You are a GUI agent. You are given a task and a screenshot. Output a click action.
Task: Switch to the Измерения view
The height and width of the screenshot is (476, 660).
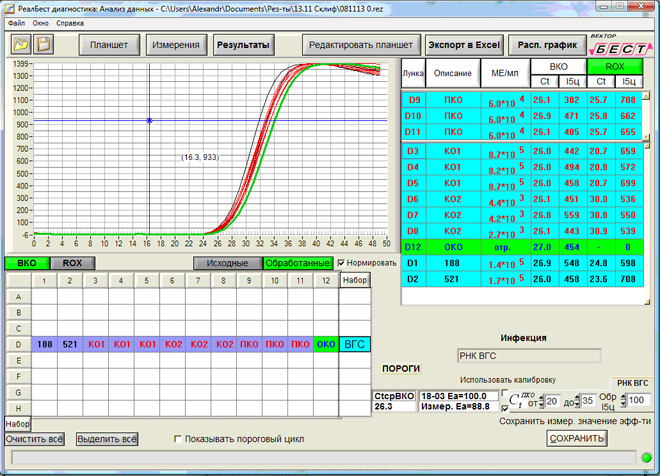pyautogui.click(x=176, y=45)
